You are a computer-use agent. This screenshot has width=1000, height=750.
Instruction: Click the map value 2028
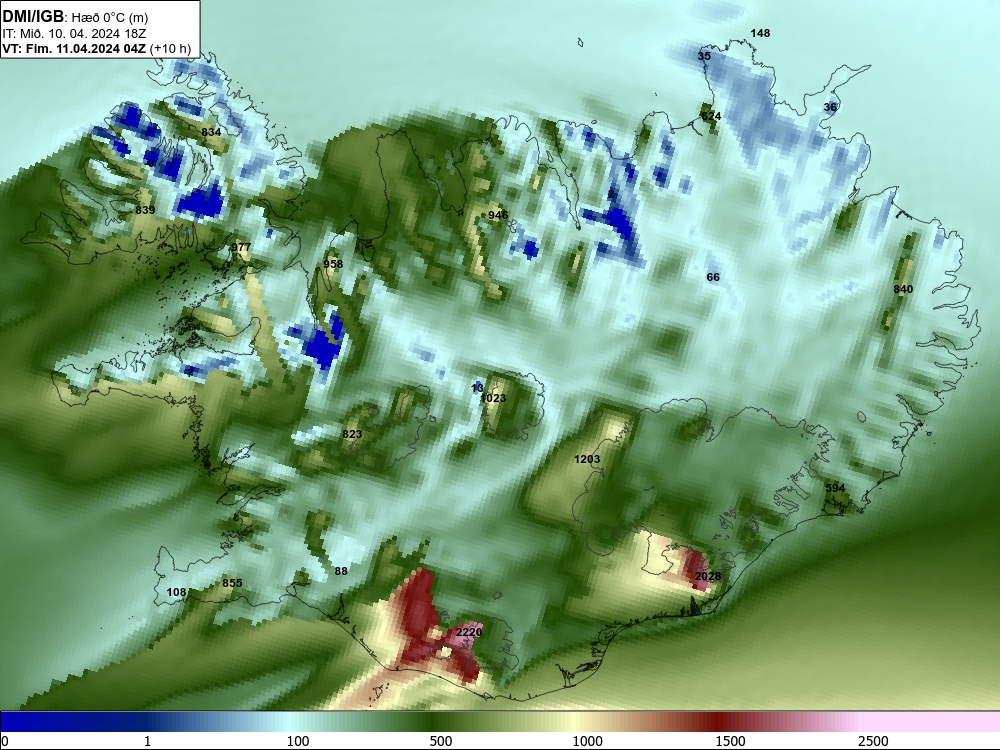click(708, 576)
